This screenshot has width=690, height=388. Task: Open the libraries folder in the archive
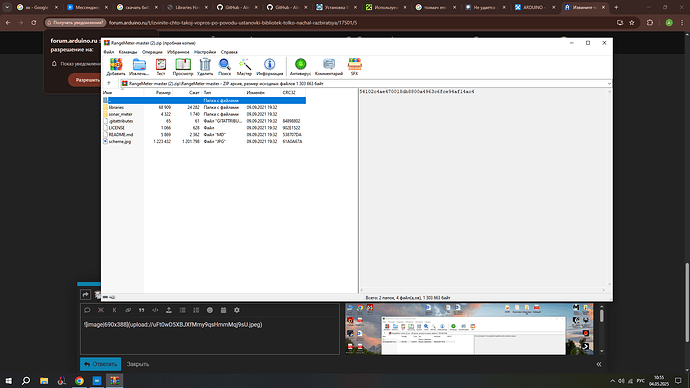tap(116, 107)
